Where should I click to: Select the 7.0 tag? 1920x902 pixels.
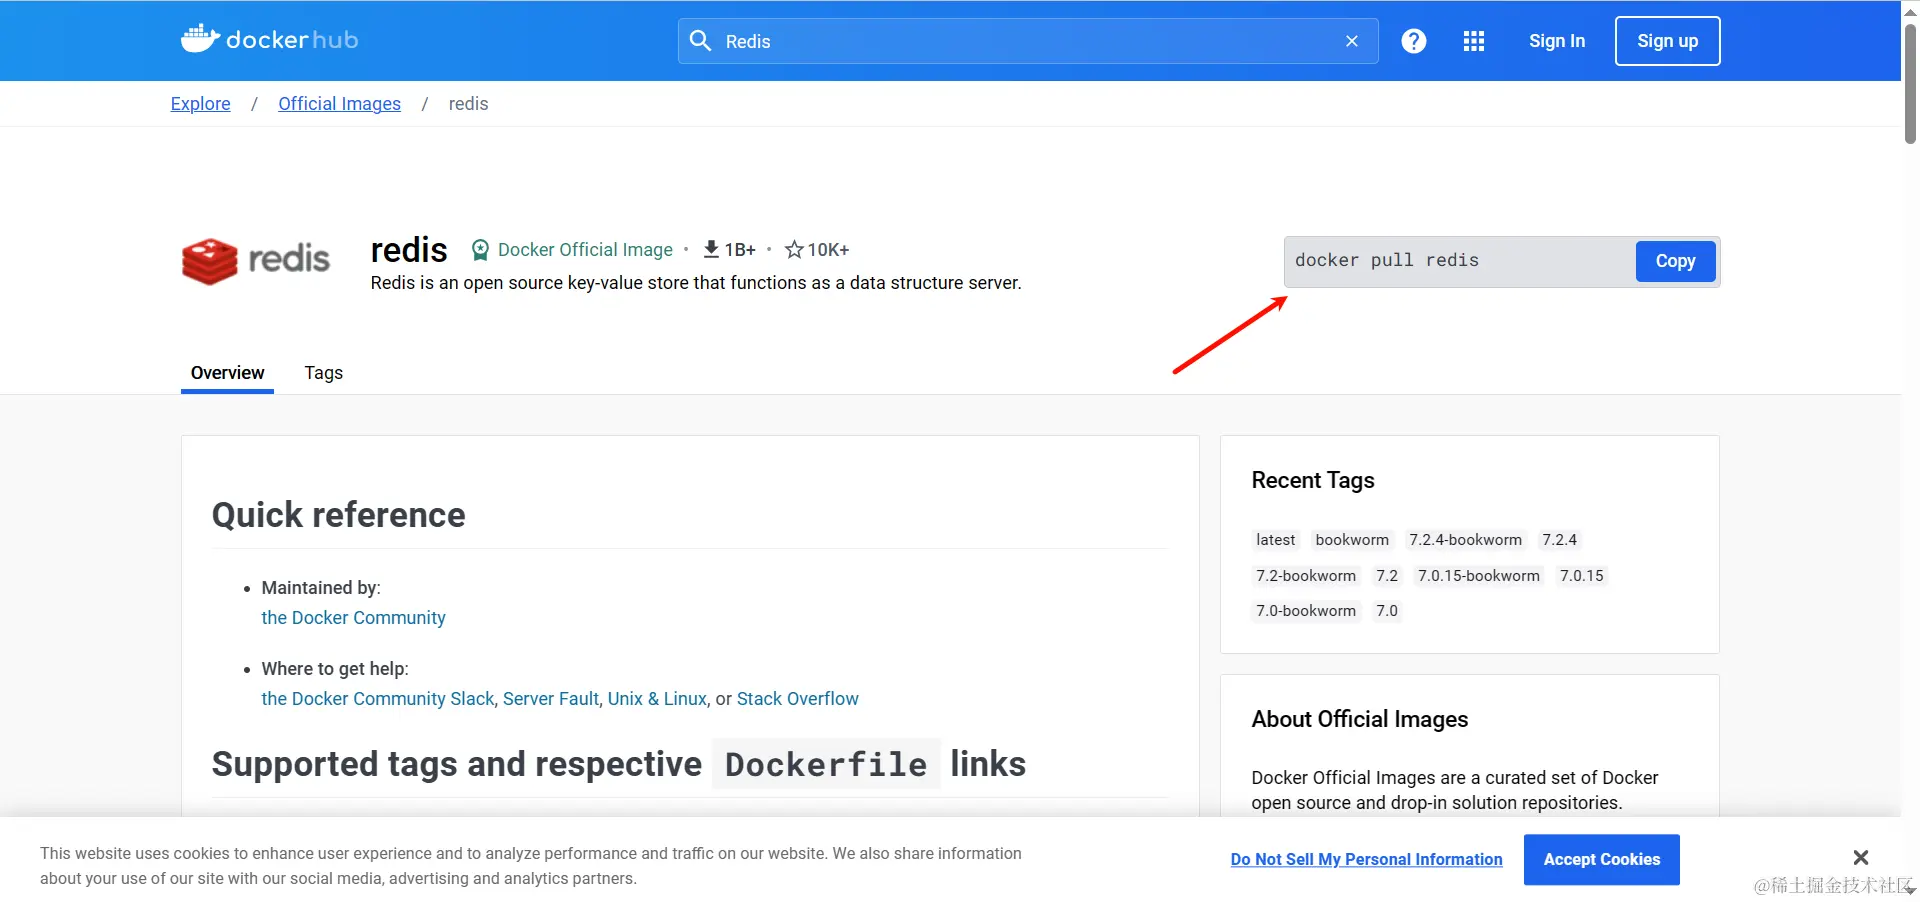1387,611
